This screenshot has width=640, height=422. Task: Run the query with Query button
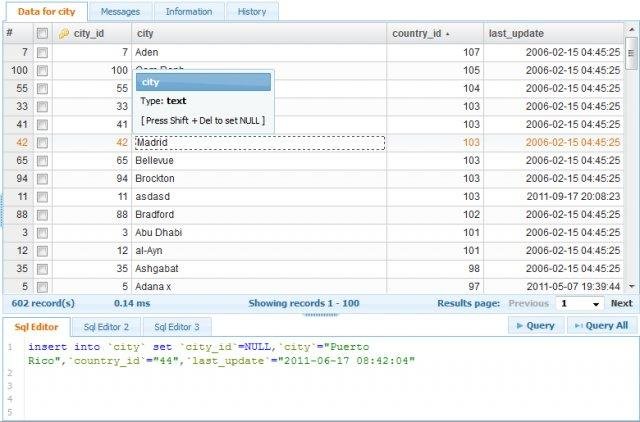click(x=536, y=326)
